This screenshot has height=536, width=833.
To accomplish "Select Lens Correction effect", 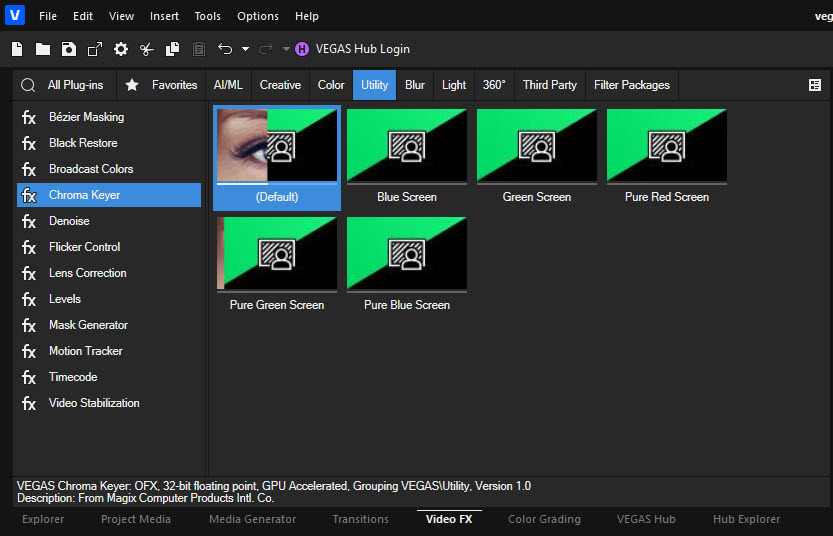I will [109, 273].
